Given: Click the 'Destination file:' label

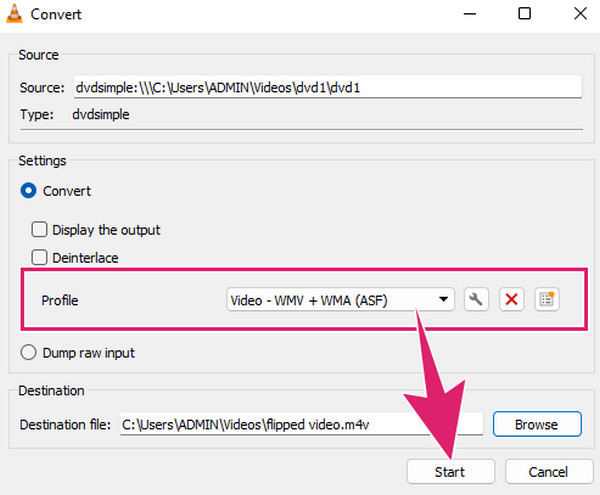Looking at the screenshot, I should 65,425.
